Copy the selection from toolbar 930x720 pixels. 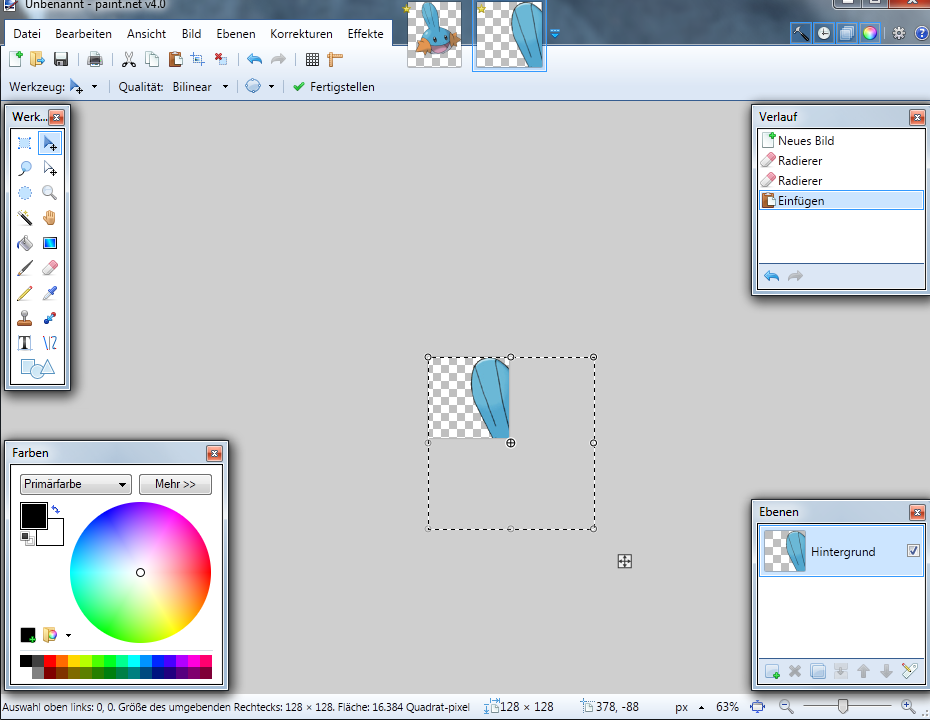[152, 59]
